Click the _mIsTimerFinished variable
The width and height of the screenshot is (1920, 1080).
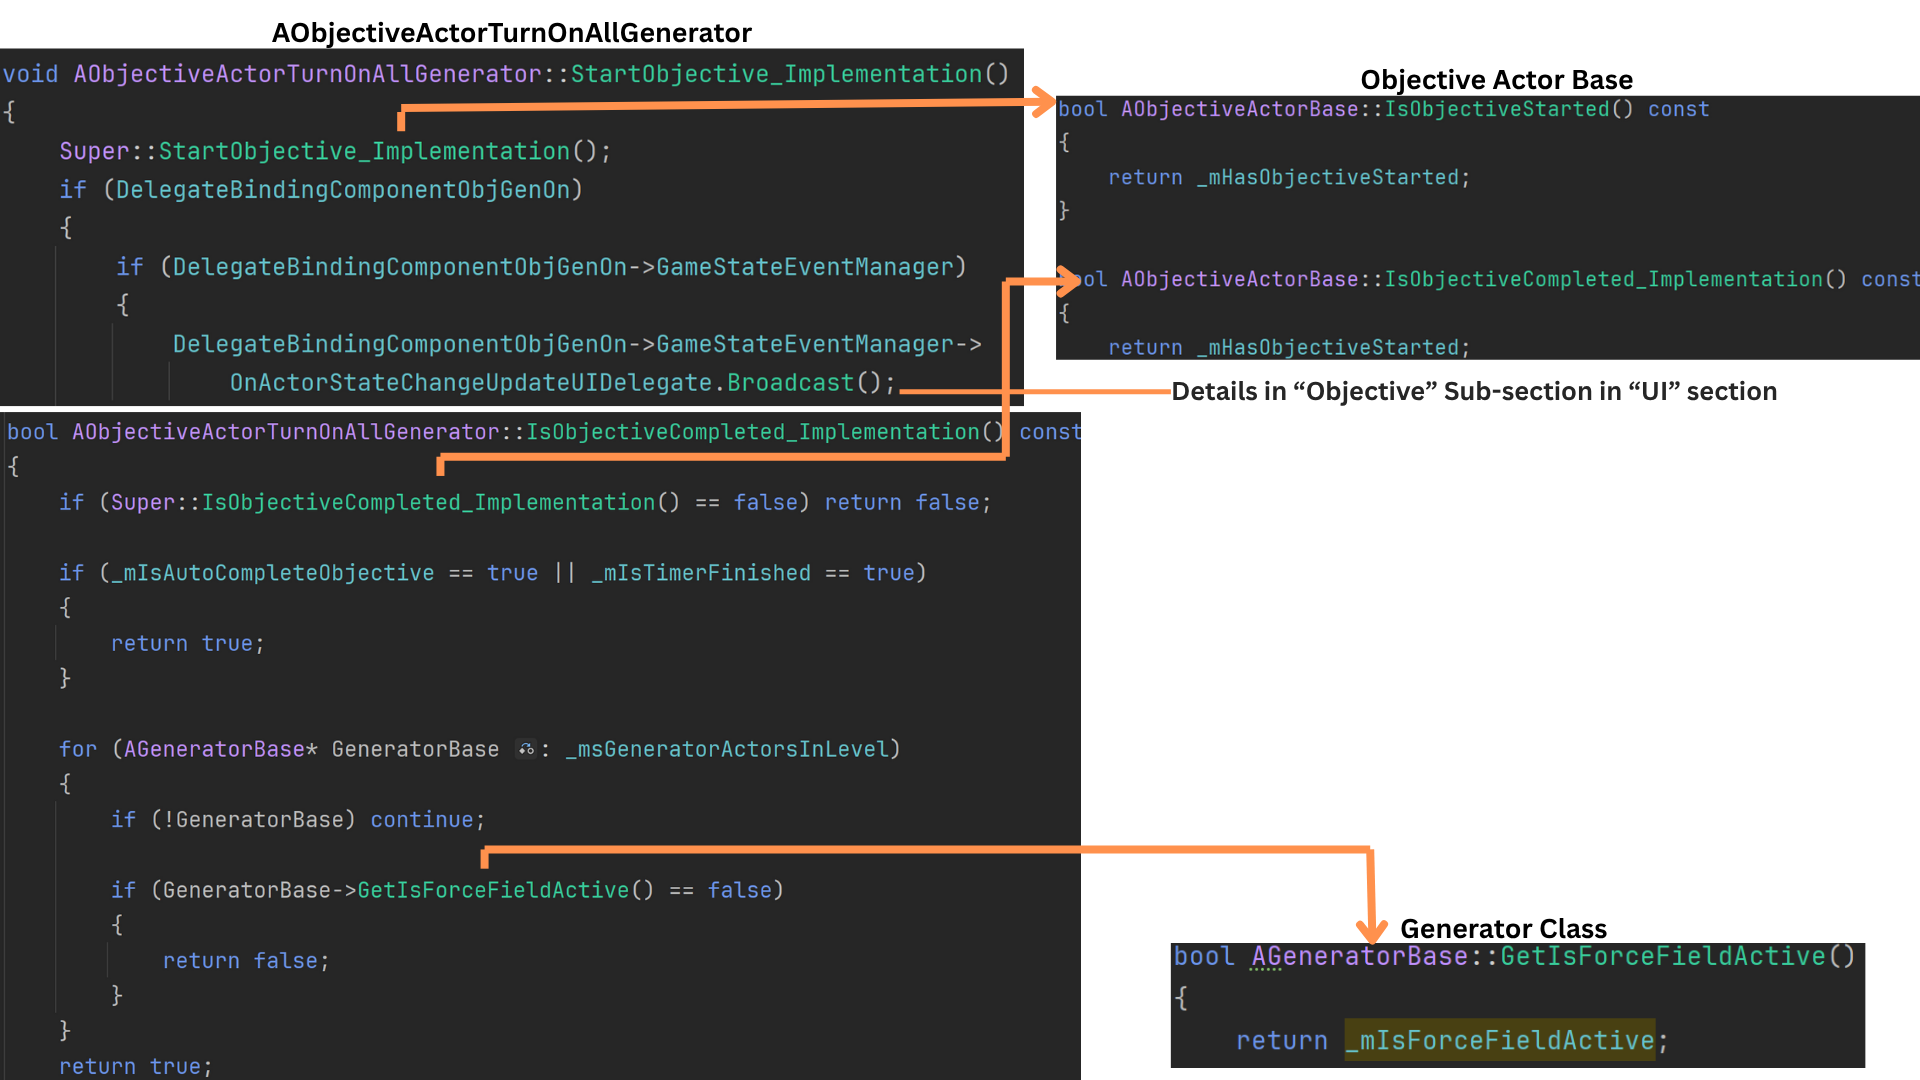coord(701,573)
